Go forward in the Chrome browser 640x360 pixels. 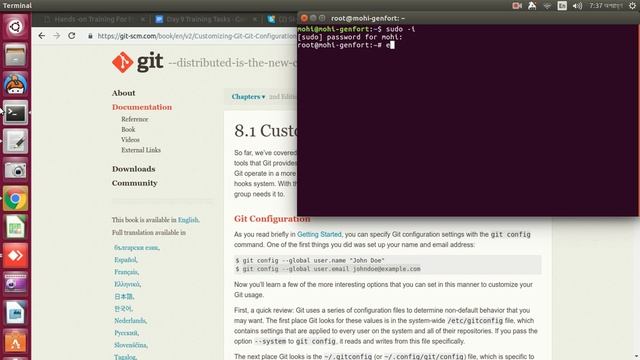[x=56, y=36]
